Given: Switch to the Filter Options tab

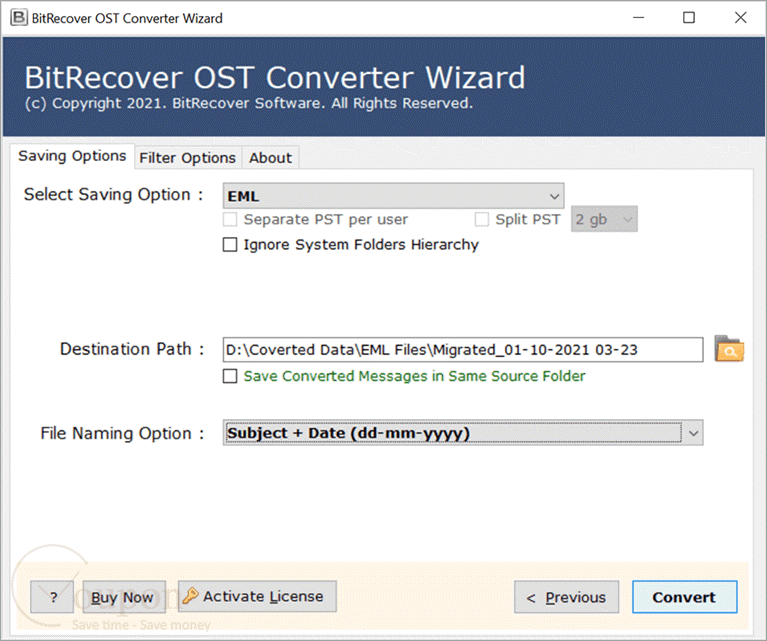Looking at the screenshot, I should 187,158.
